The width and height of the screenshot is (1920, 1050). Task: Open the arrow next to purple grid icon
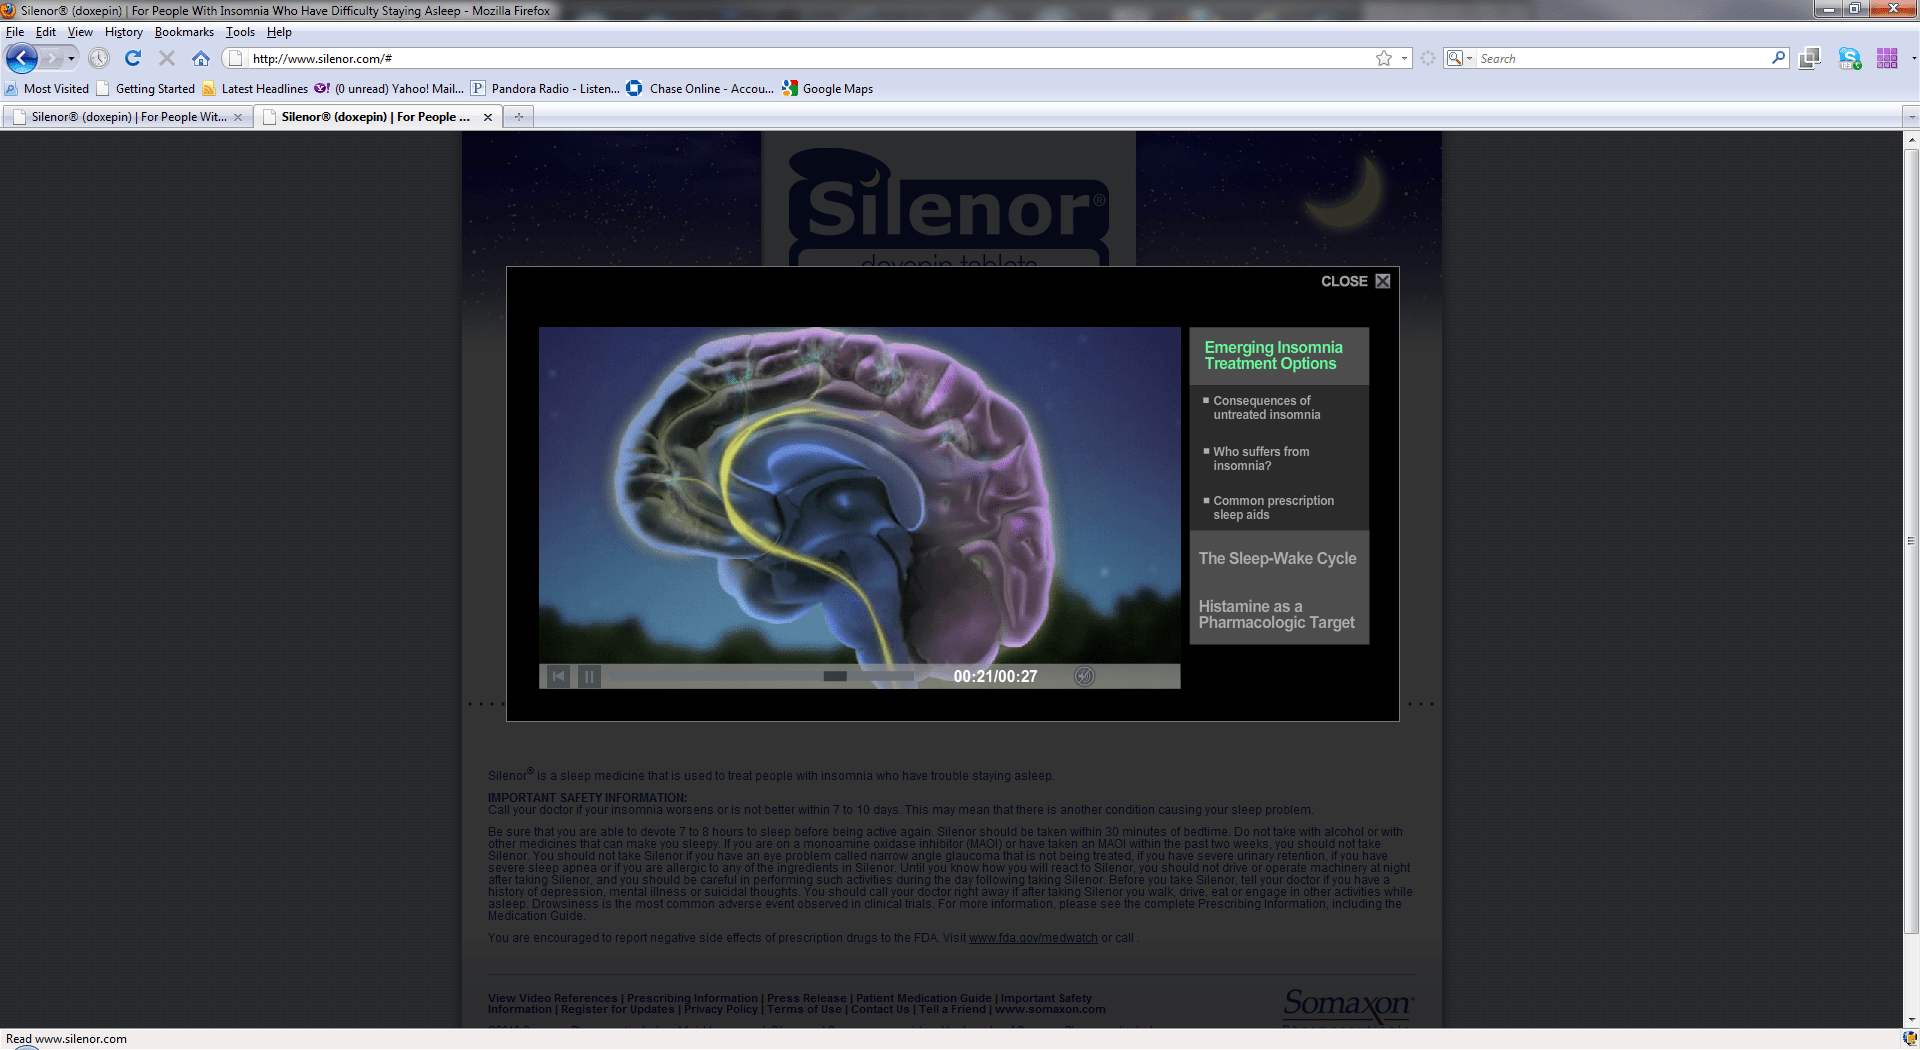(x=1913, y=59)
